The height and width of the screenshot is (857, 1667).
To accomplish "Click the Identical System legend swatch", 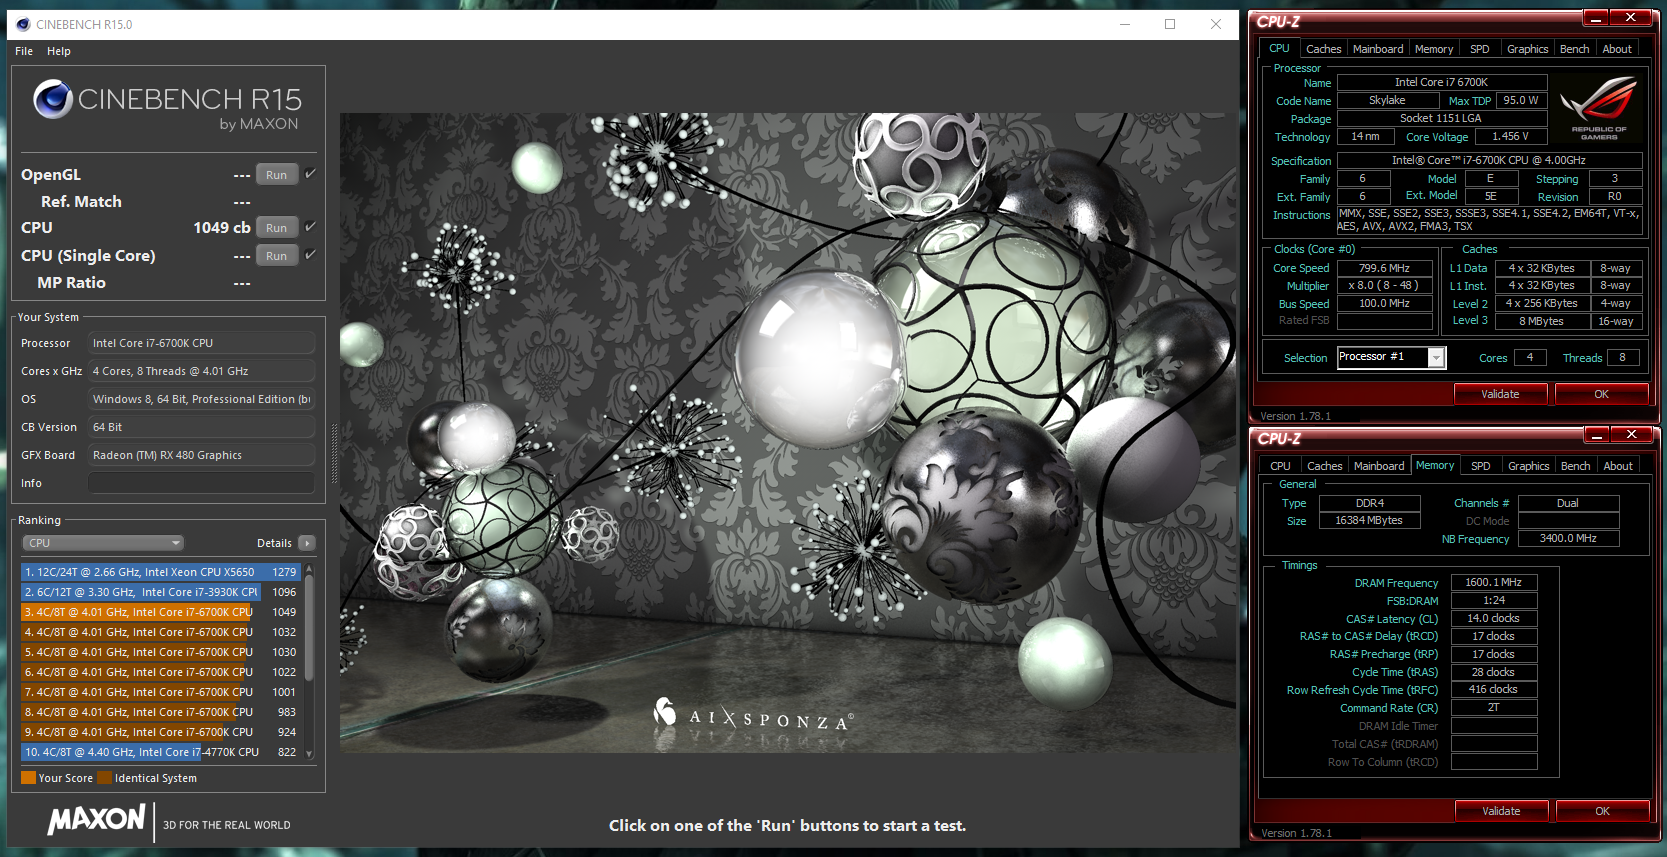I will click(105, 777).
